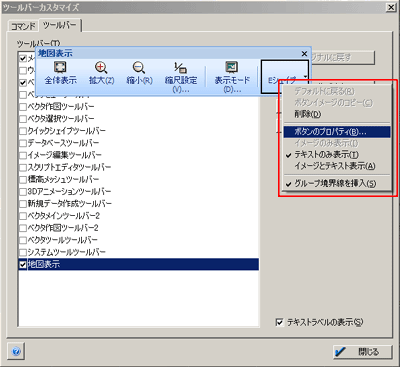The width and height of the screenshot is (400, 367).
Task: Click the partly hidden オリジナルに戻す button
Action: pyautogui.click(x=343, y=57)
